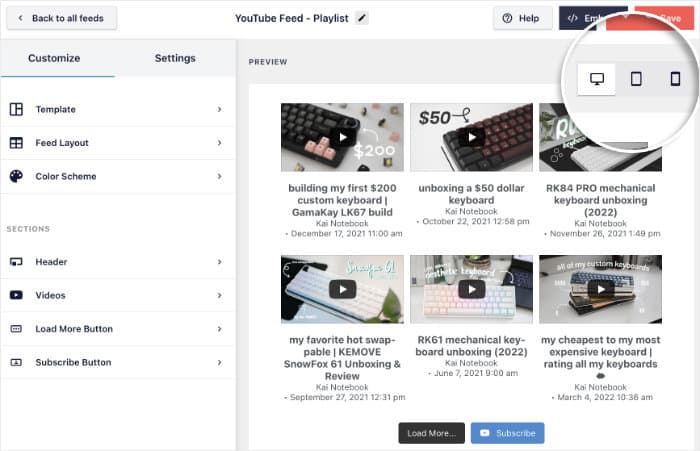Open the Help button
700x451 pixels.
[x=522, y=18]
